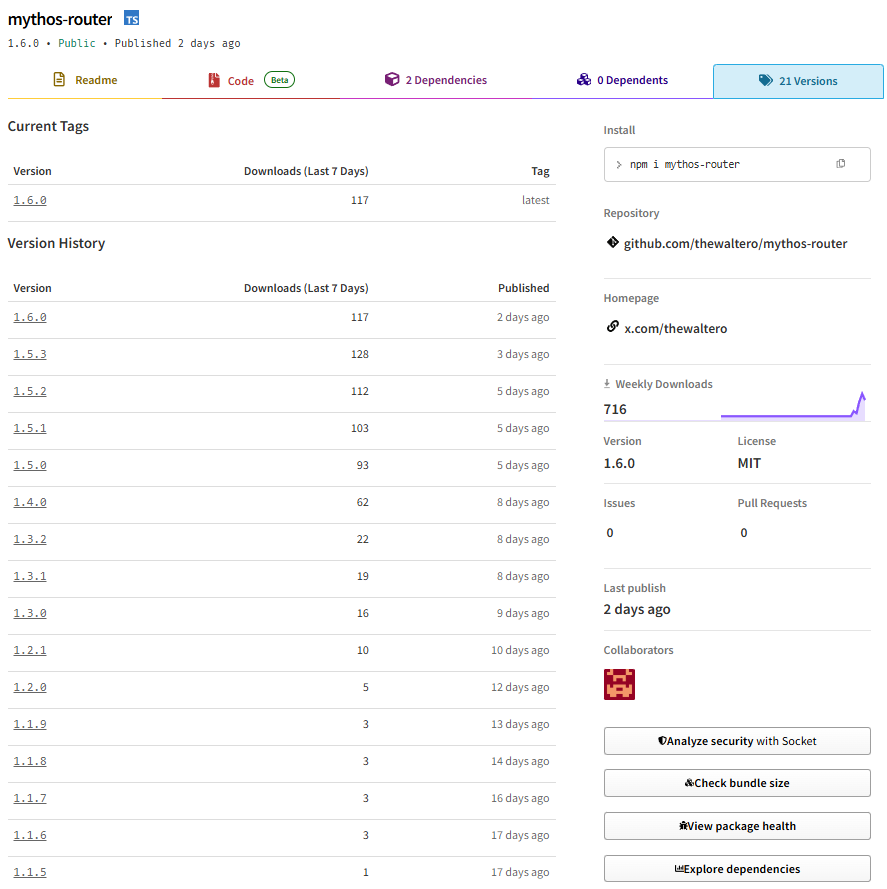Click Check bundle size button
The width and height of the screenshot is (887, 889).
click(x=737, y=783)
